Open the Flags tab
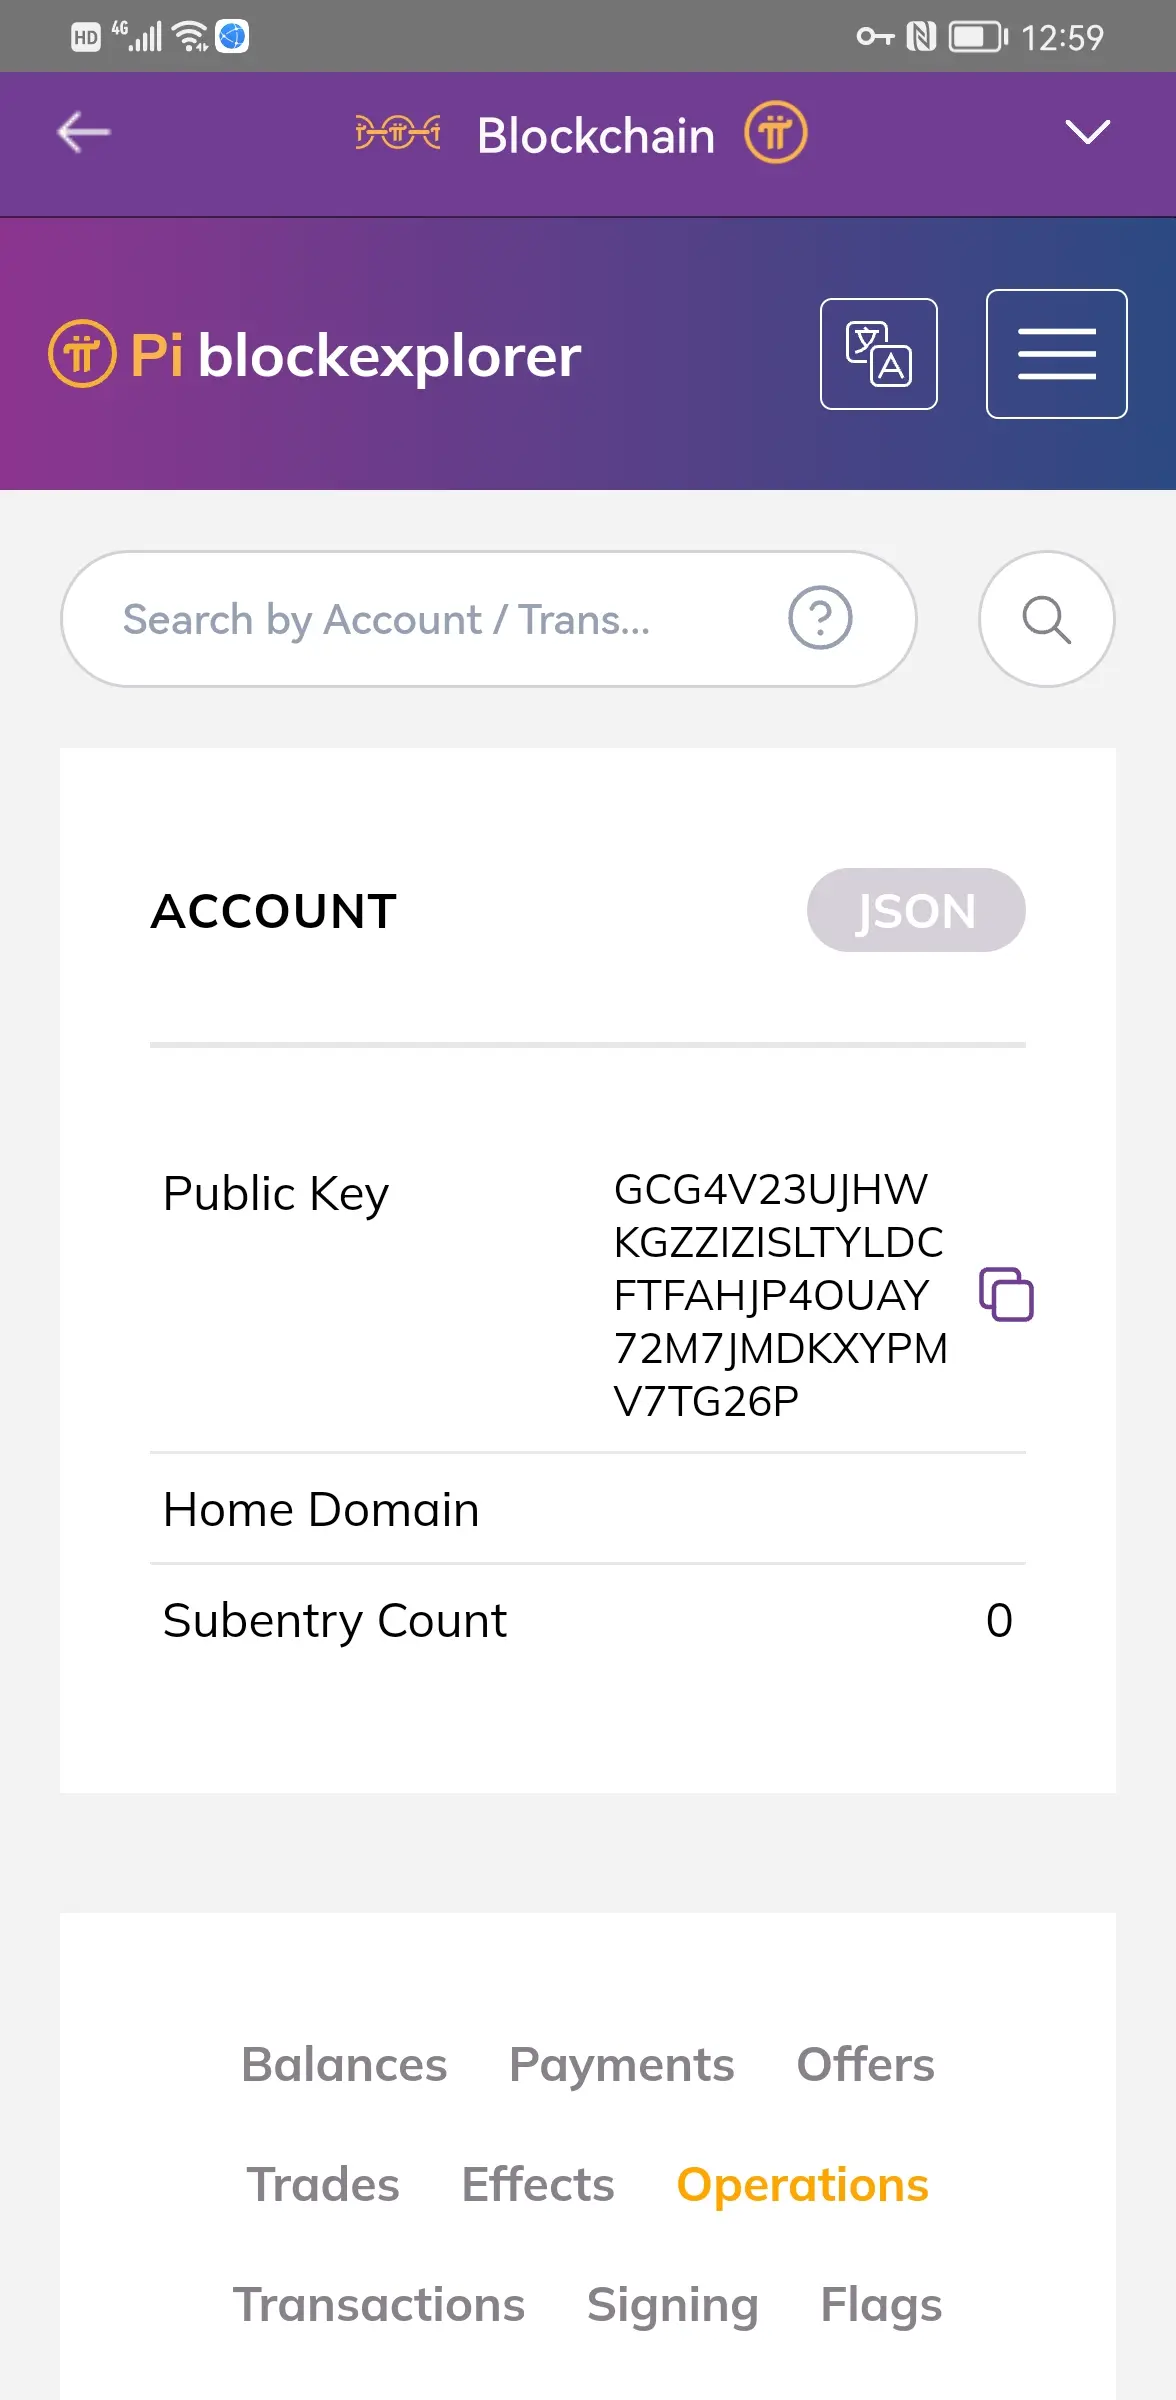The width and height of the screenshot is (1176, 2400). pos(881,2305)
